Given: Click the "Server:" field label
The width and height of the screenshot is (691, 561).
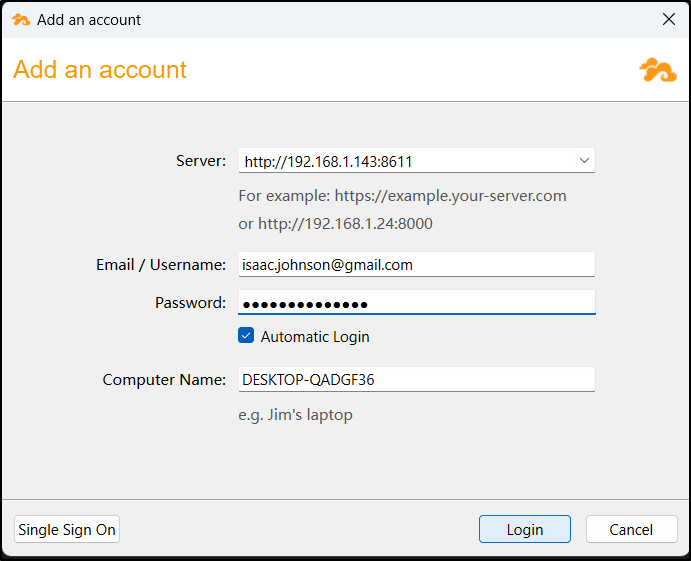Looking at the screenshot, I should [x=201, y=160].
